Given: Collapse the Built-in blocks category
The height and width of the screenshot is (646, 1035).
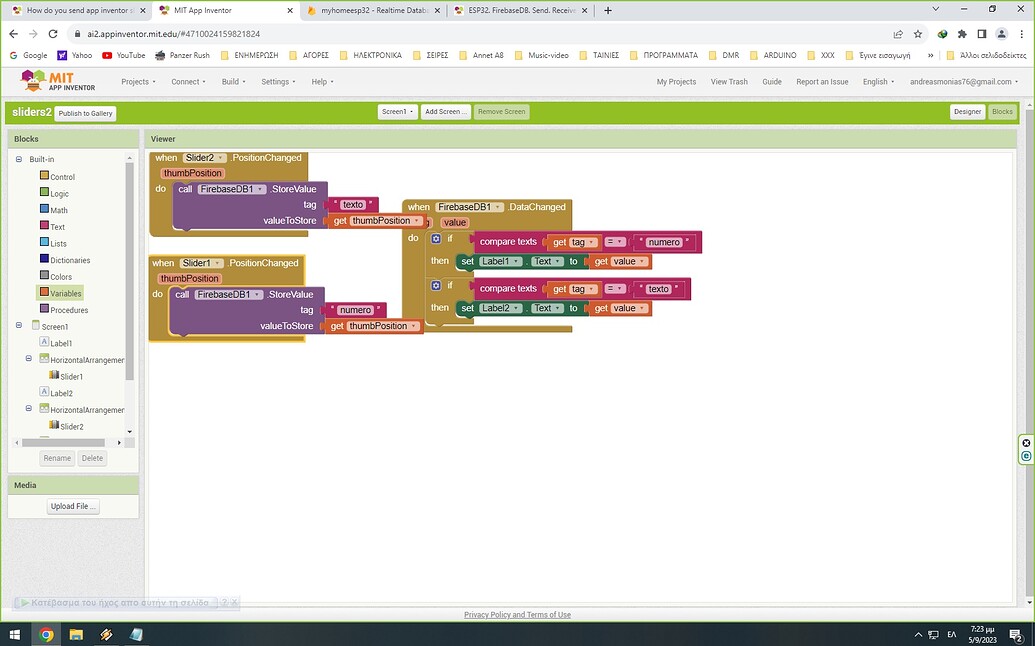Looking at the screenshot, I should pyautogui.click(x=18, y=159).
